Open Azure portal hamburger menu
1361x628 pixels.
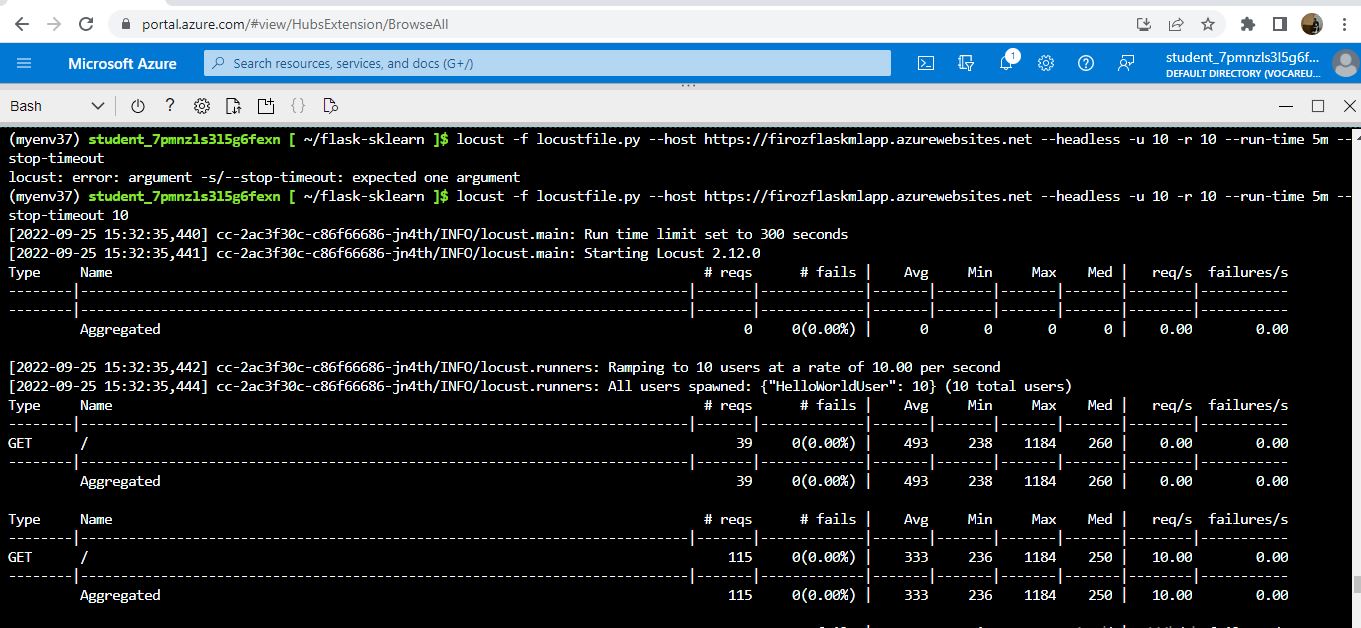coord(24,63)
